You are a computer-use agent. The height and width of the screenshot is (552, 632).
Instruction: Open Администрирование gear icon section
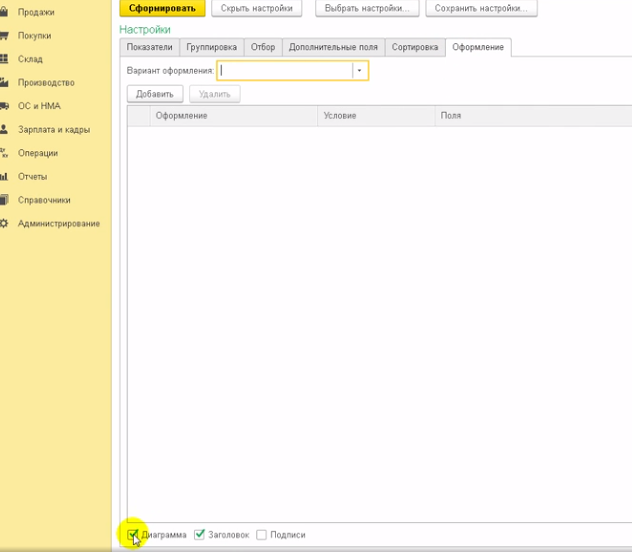[4, 223]
